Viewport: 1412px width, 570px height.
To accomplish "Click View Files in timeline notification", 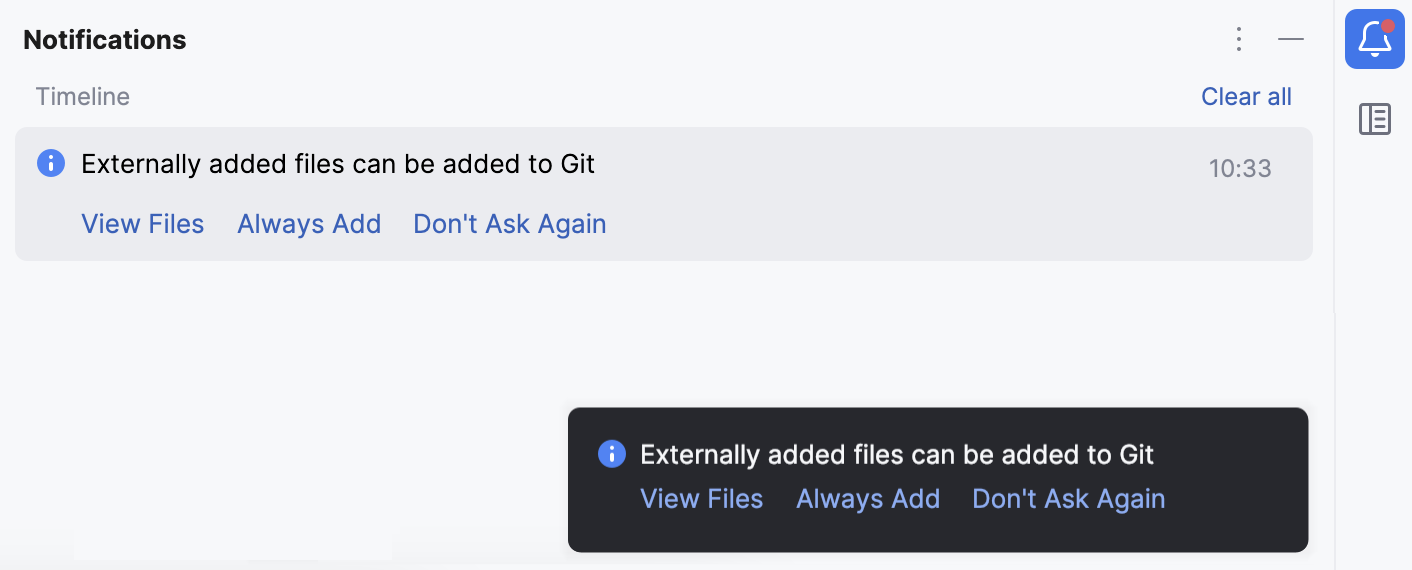I will pyautogui.click(x=143, y=224).
